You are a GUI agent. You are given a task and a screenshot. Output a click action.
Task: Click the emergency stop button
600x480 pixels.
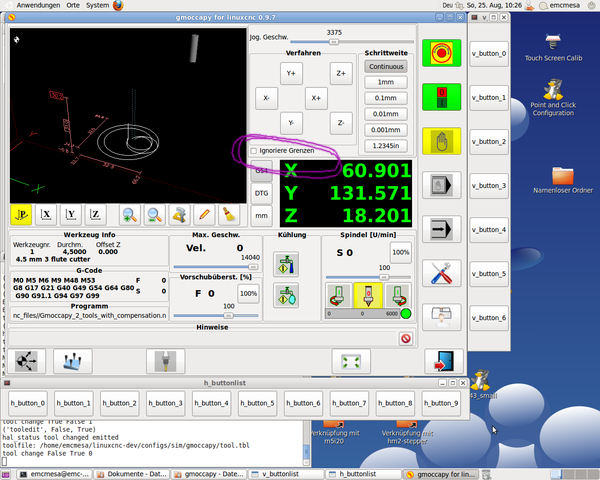pyautogui.click(x=442, y=53)
